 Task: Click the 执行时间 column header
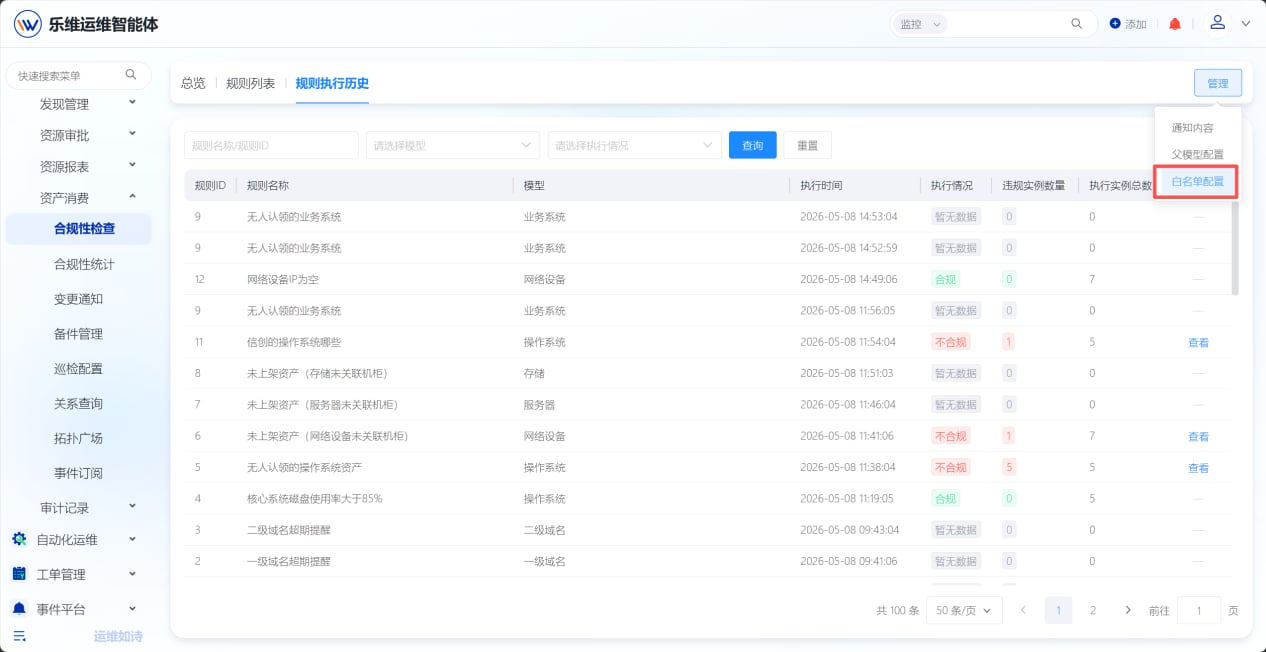click(821, 185)
